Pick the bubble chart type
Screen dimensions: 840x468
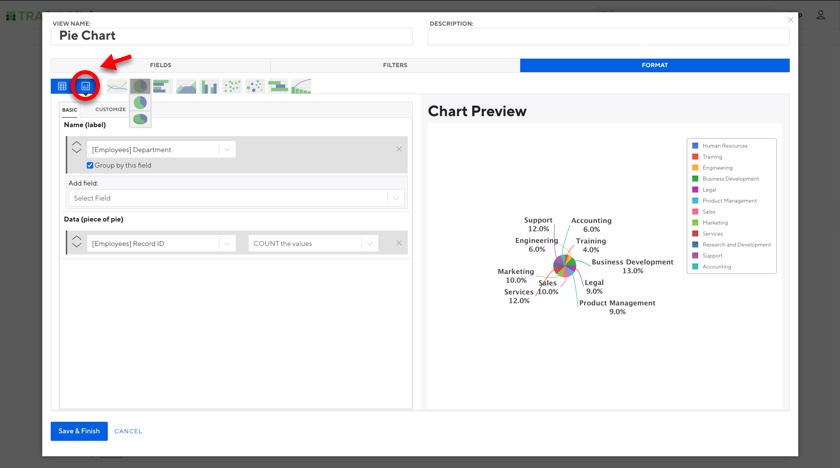(255, 87)
